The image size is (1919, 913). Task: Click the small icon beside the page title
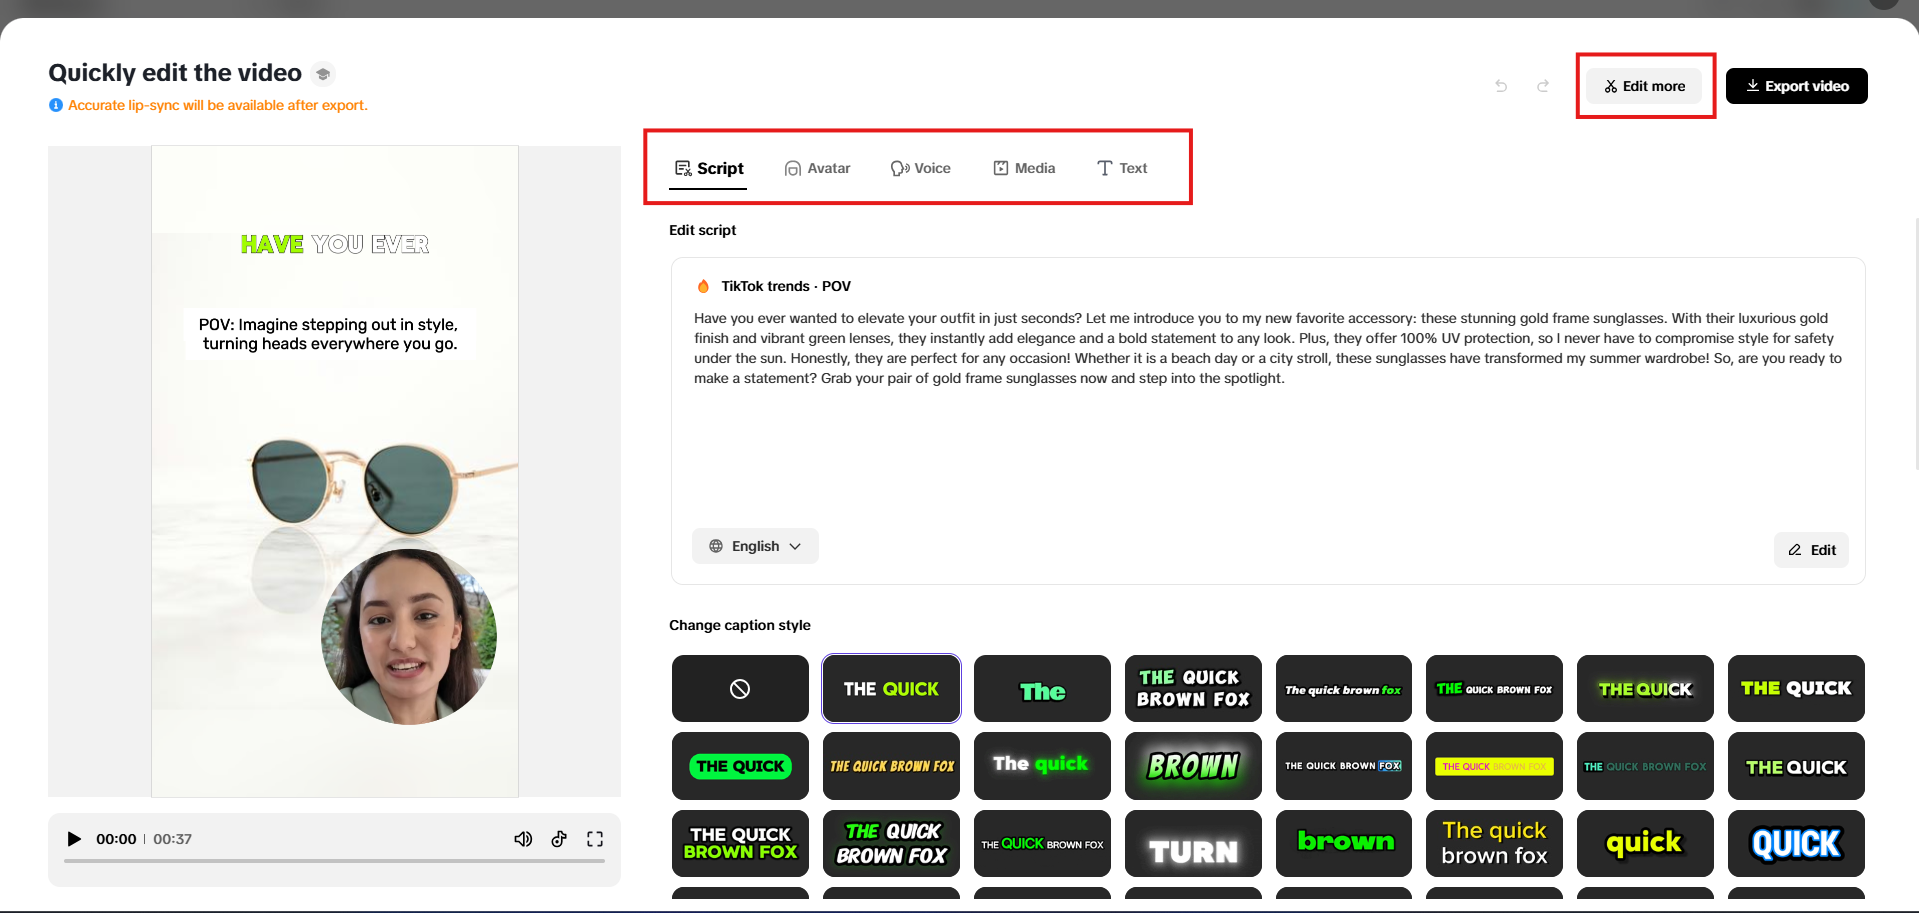(322, 73)
